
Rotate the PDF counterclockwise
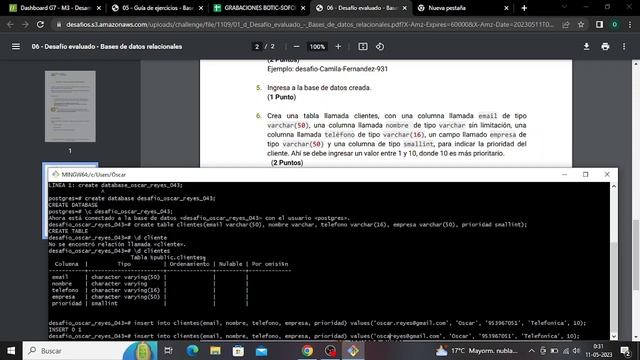pos(380,47)
